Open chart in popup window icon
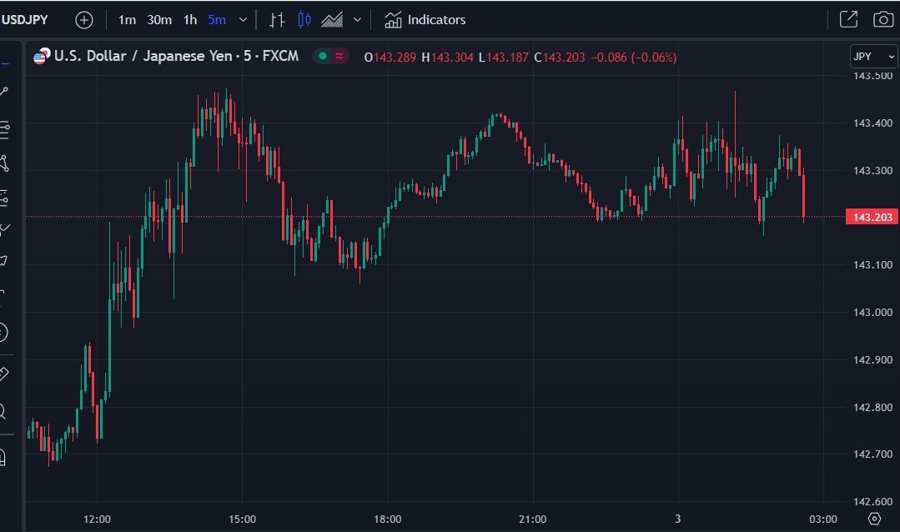Image resolution: width=900 pixels, height=532 pixels. coord(848,20)
